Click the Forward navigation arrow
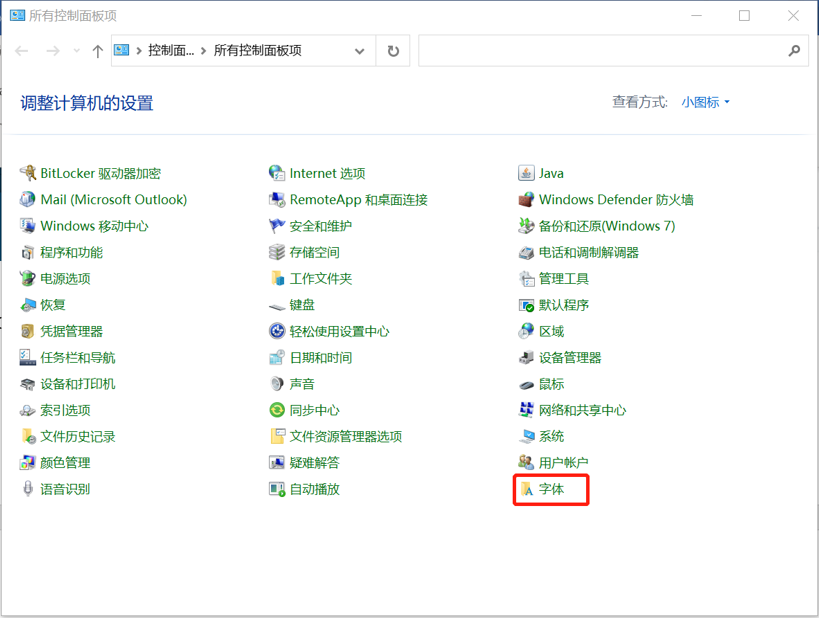Image resolution: width=819 pixels, height=618 pixels. [53, 51]
